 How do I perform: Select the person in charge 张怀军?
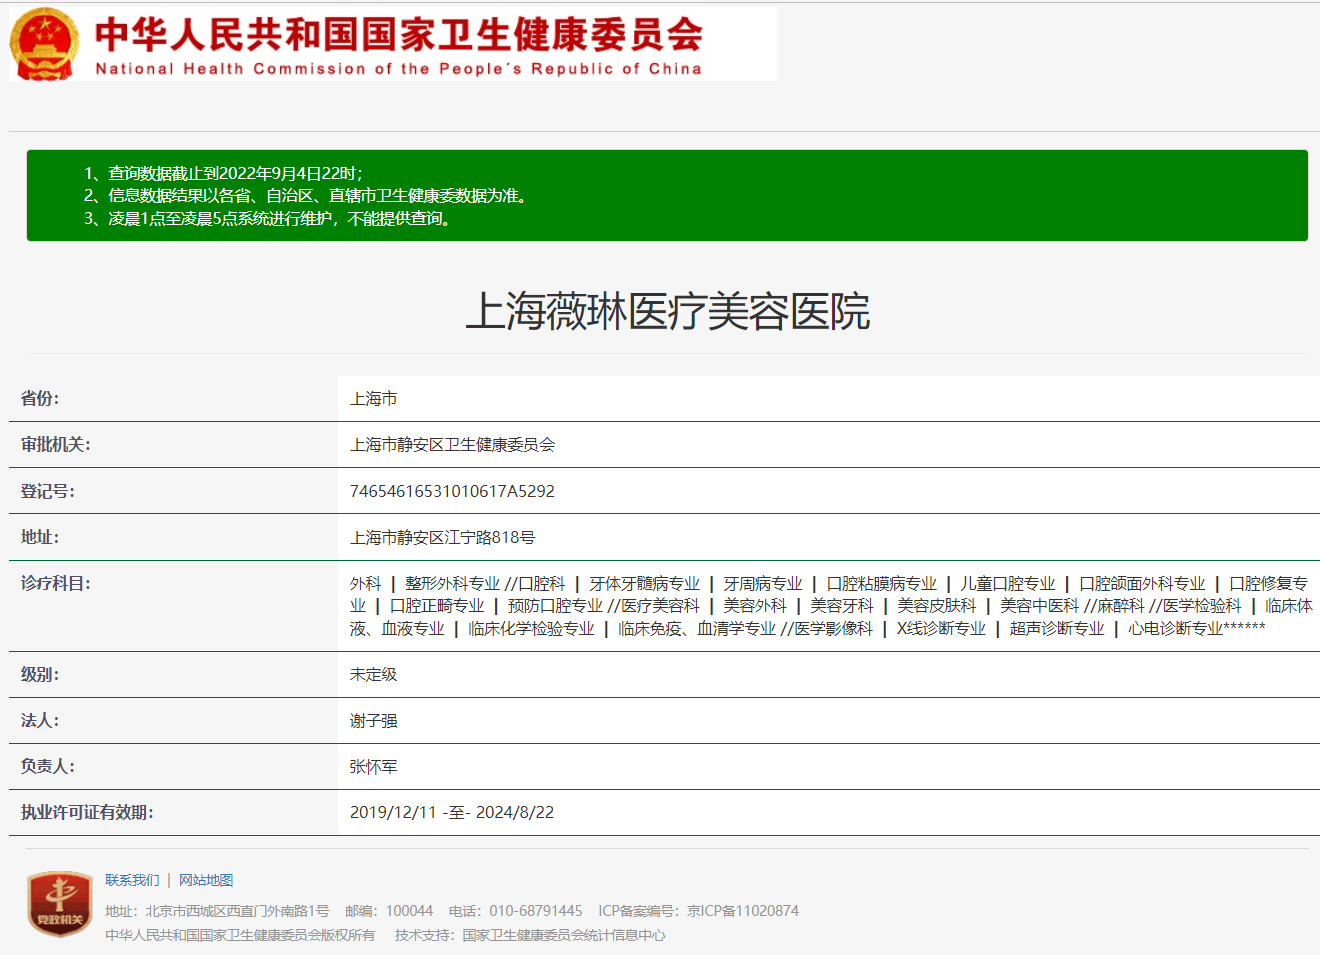(374, 767)
